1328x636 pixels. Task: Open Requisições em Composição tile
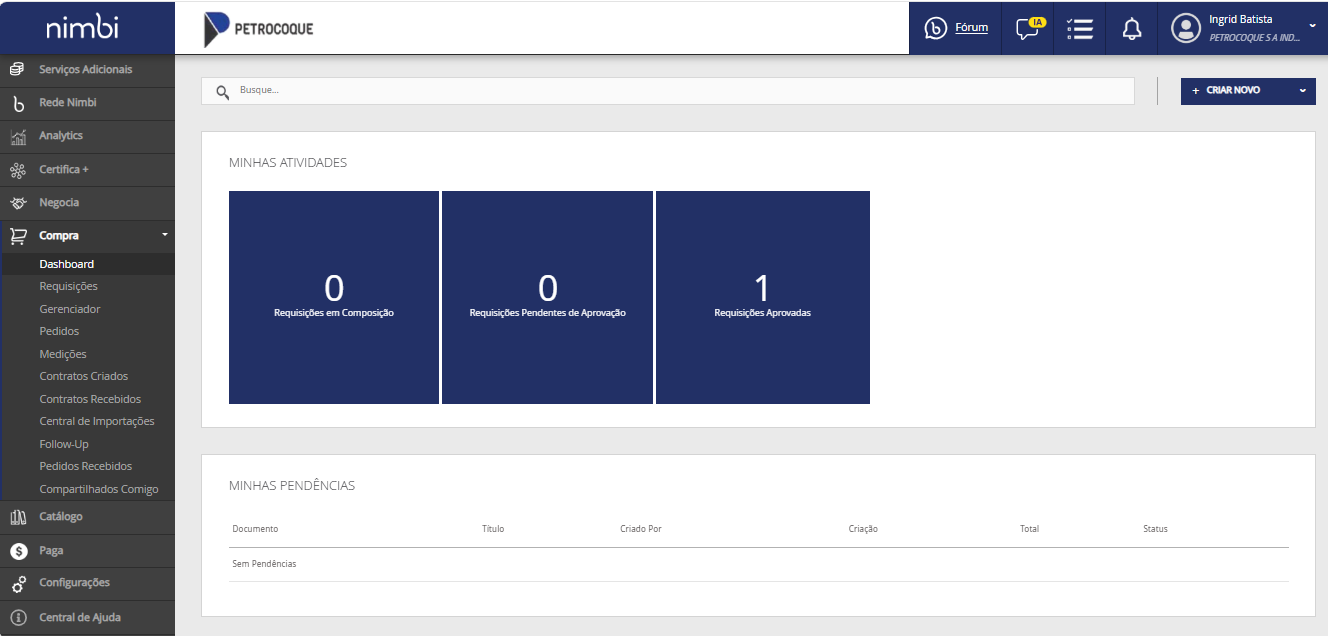pos(334,298)
